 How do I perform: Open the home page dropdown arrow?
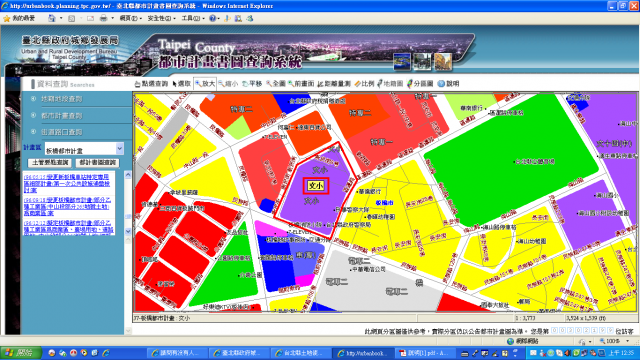point(61,18)
